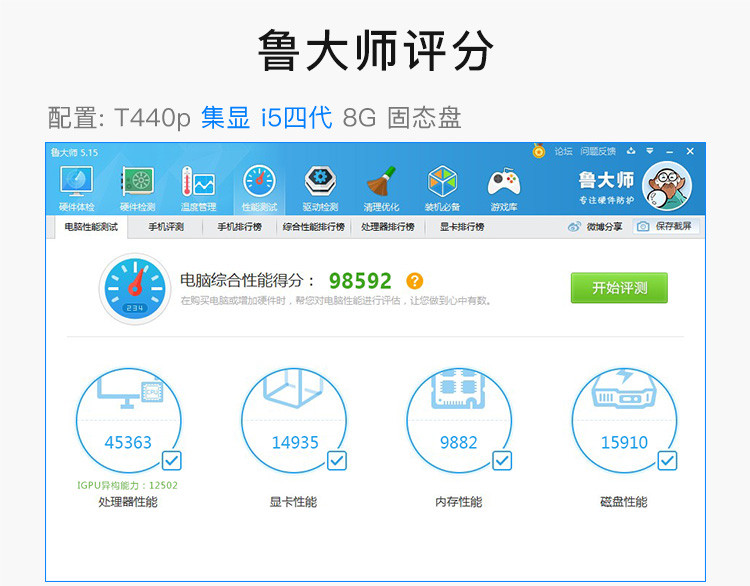750x586 pixels.
Task: Uncheck the 显卡性能 test checkbox
Action: (337, 461)
